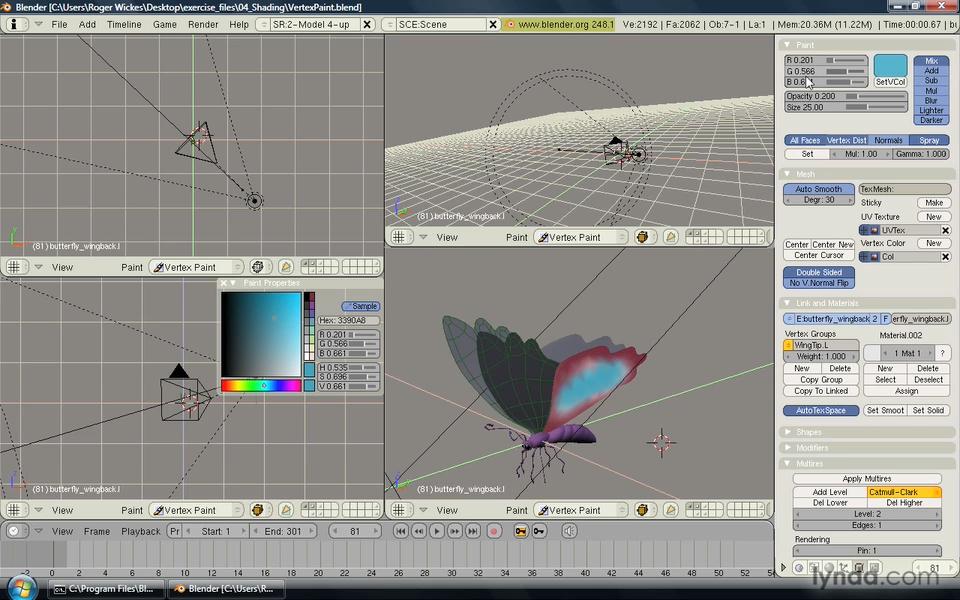Click Copy To Linked button
This screenshot has height=600, width=960.
point(821,391)
